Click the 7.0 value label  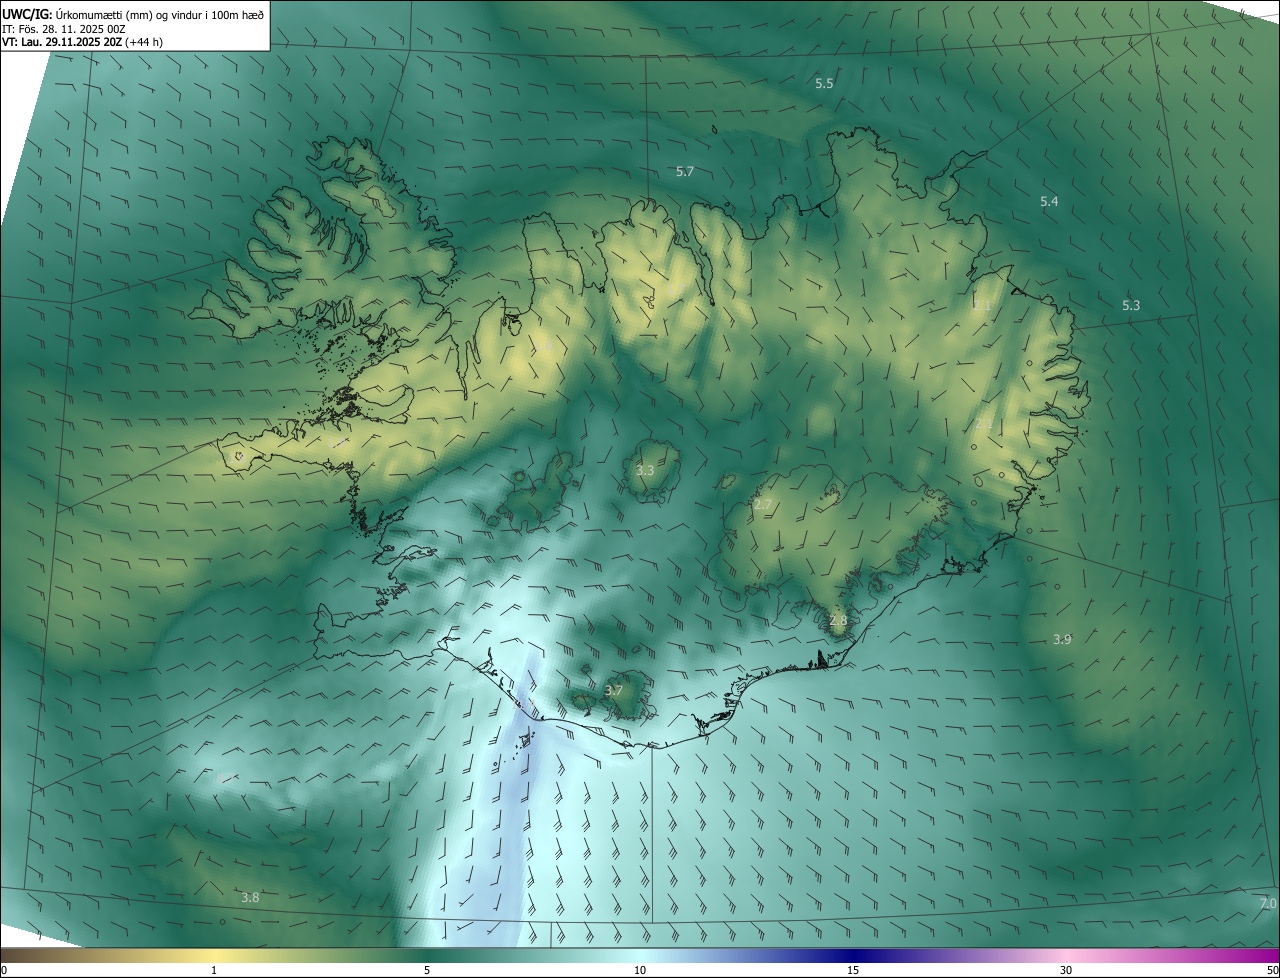1268,904
